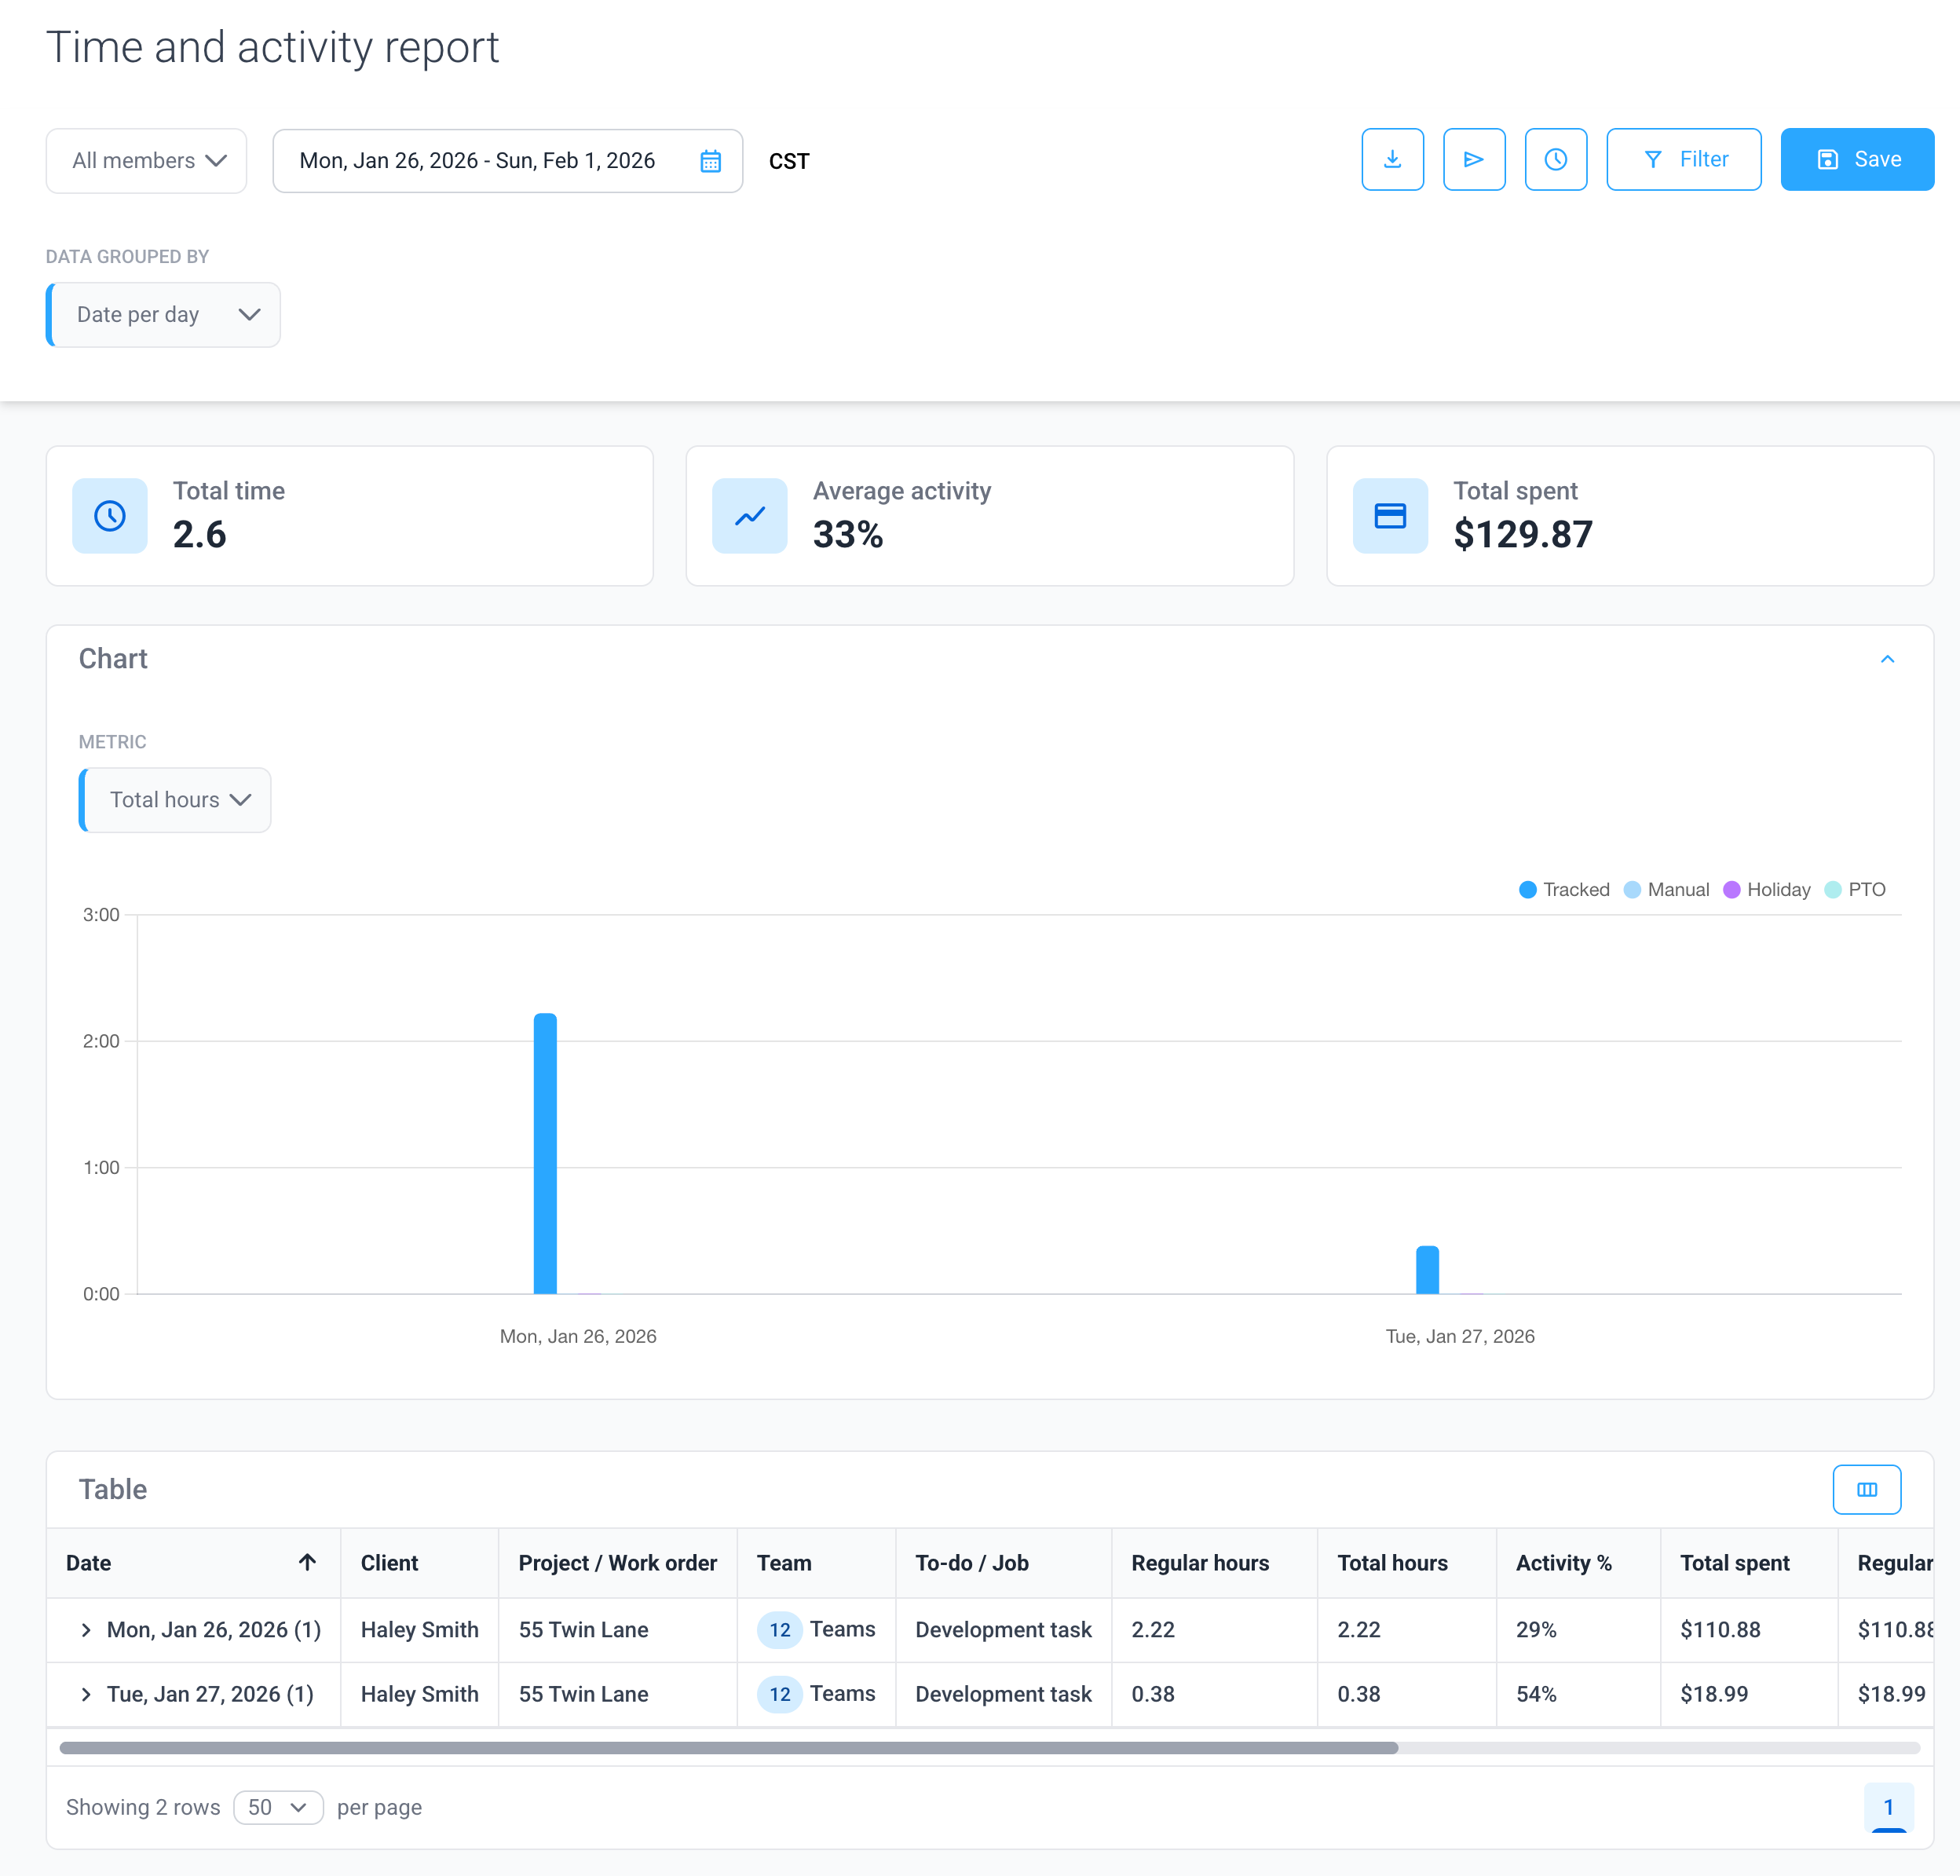
Task: Click the schedule clock icon button
Action: [x=1555, y=159]
